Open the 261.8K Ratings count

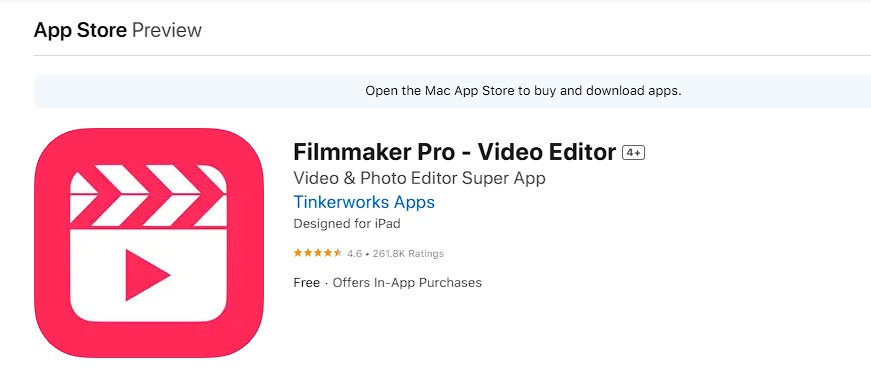coord(408,254)
